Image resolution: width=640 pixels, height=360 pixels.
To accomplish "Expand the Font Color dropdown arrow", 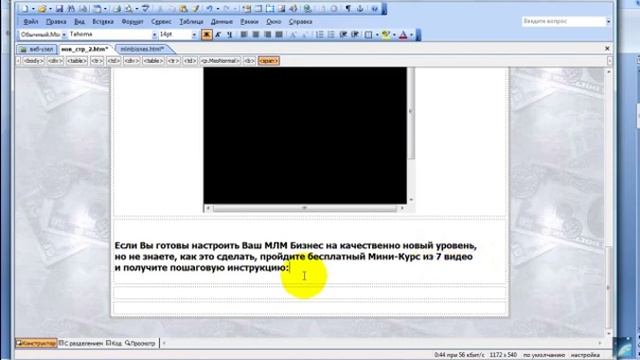I will (411, 35).
